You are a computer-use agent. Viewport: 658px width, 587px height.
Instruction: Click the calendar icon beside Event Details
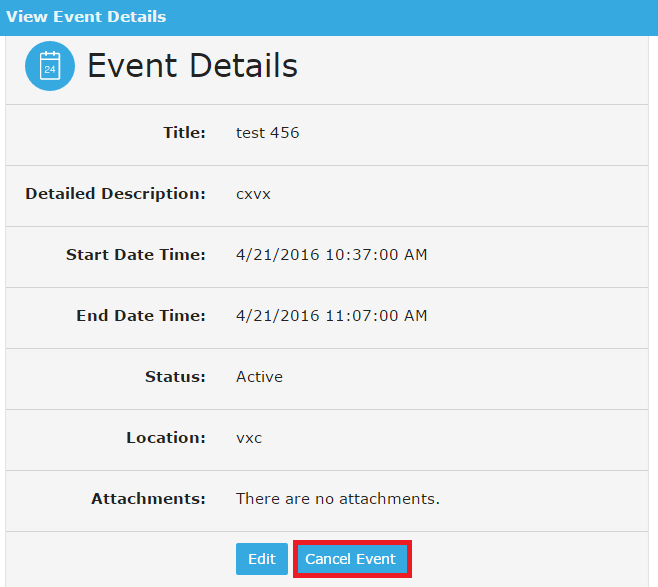point(50,66)
